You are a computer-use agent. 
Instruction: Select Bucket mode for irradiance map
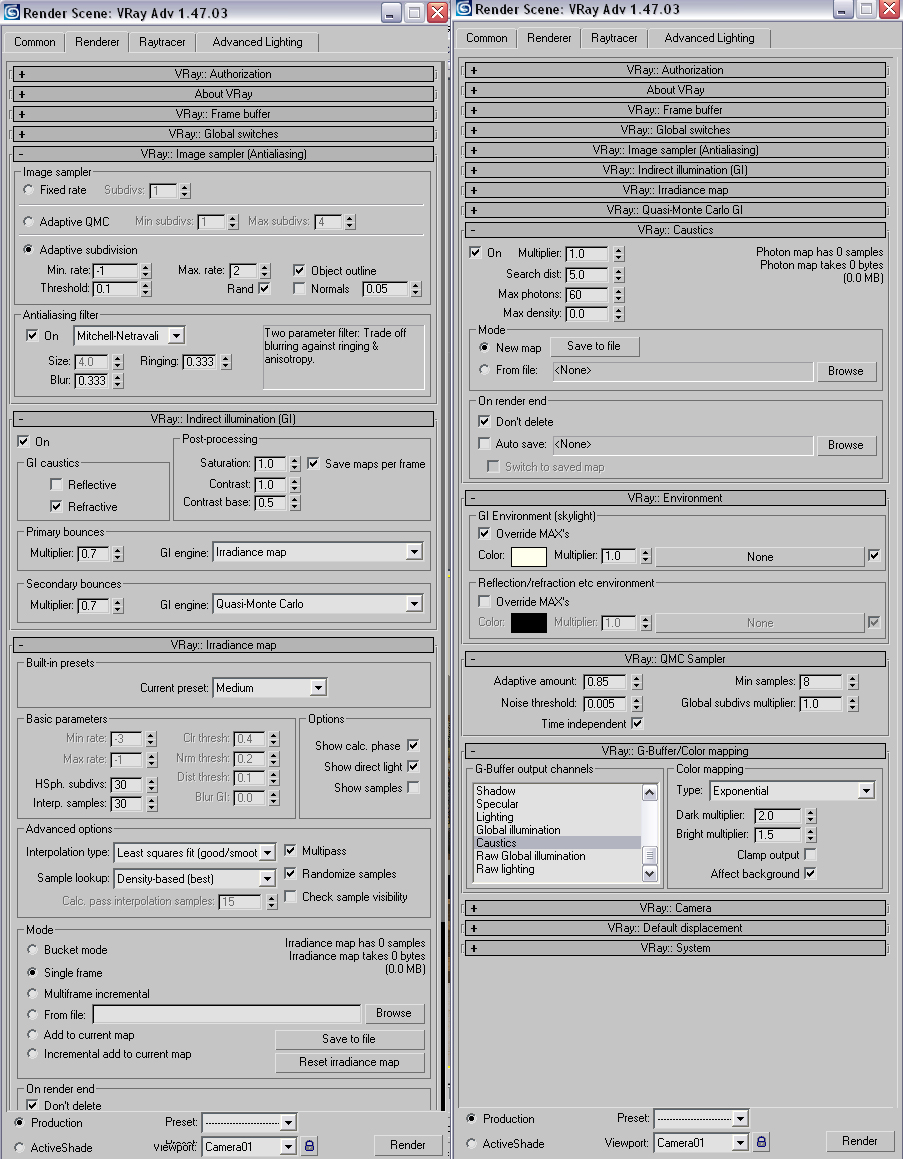[33, 950]
